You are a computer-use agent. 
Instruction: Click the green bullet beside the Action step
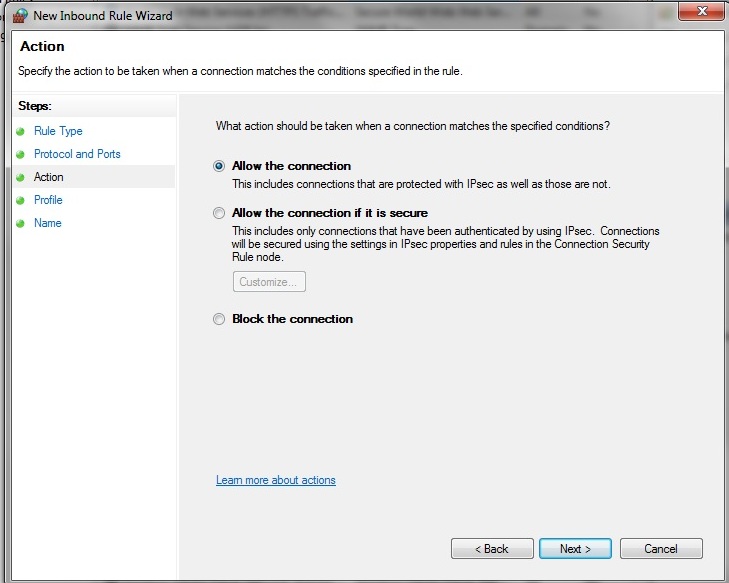(x=19, y=177)
